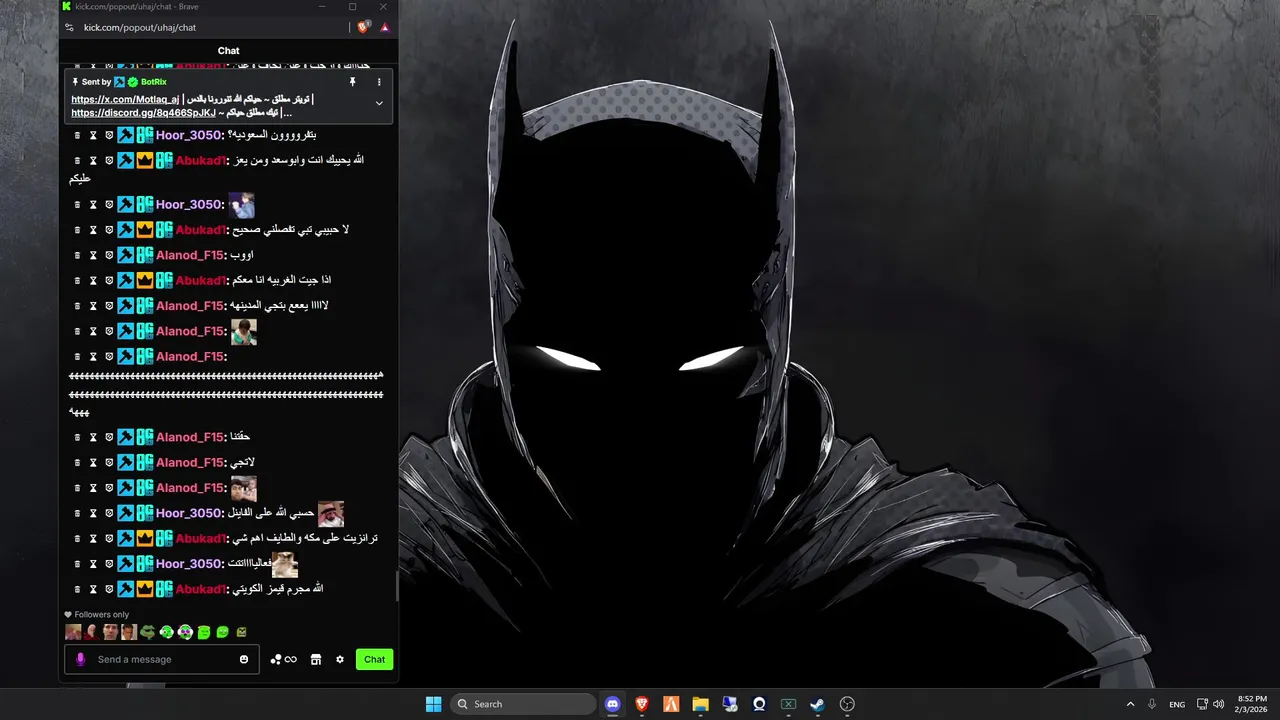
Task: Open pinned message three-dot options menu
Action: click(379, 82)
